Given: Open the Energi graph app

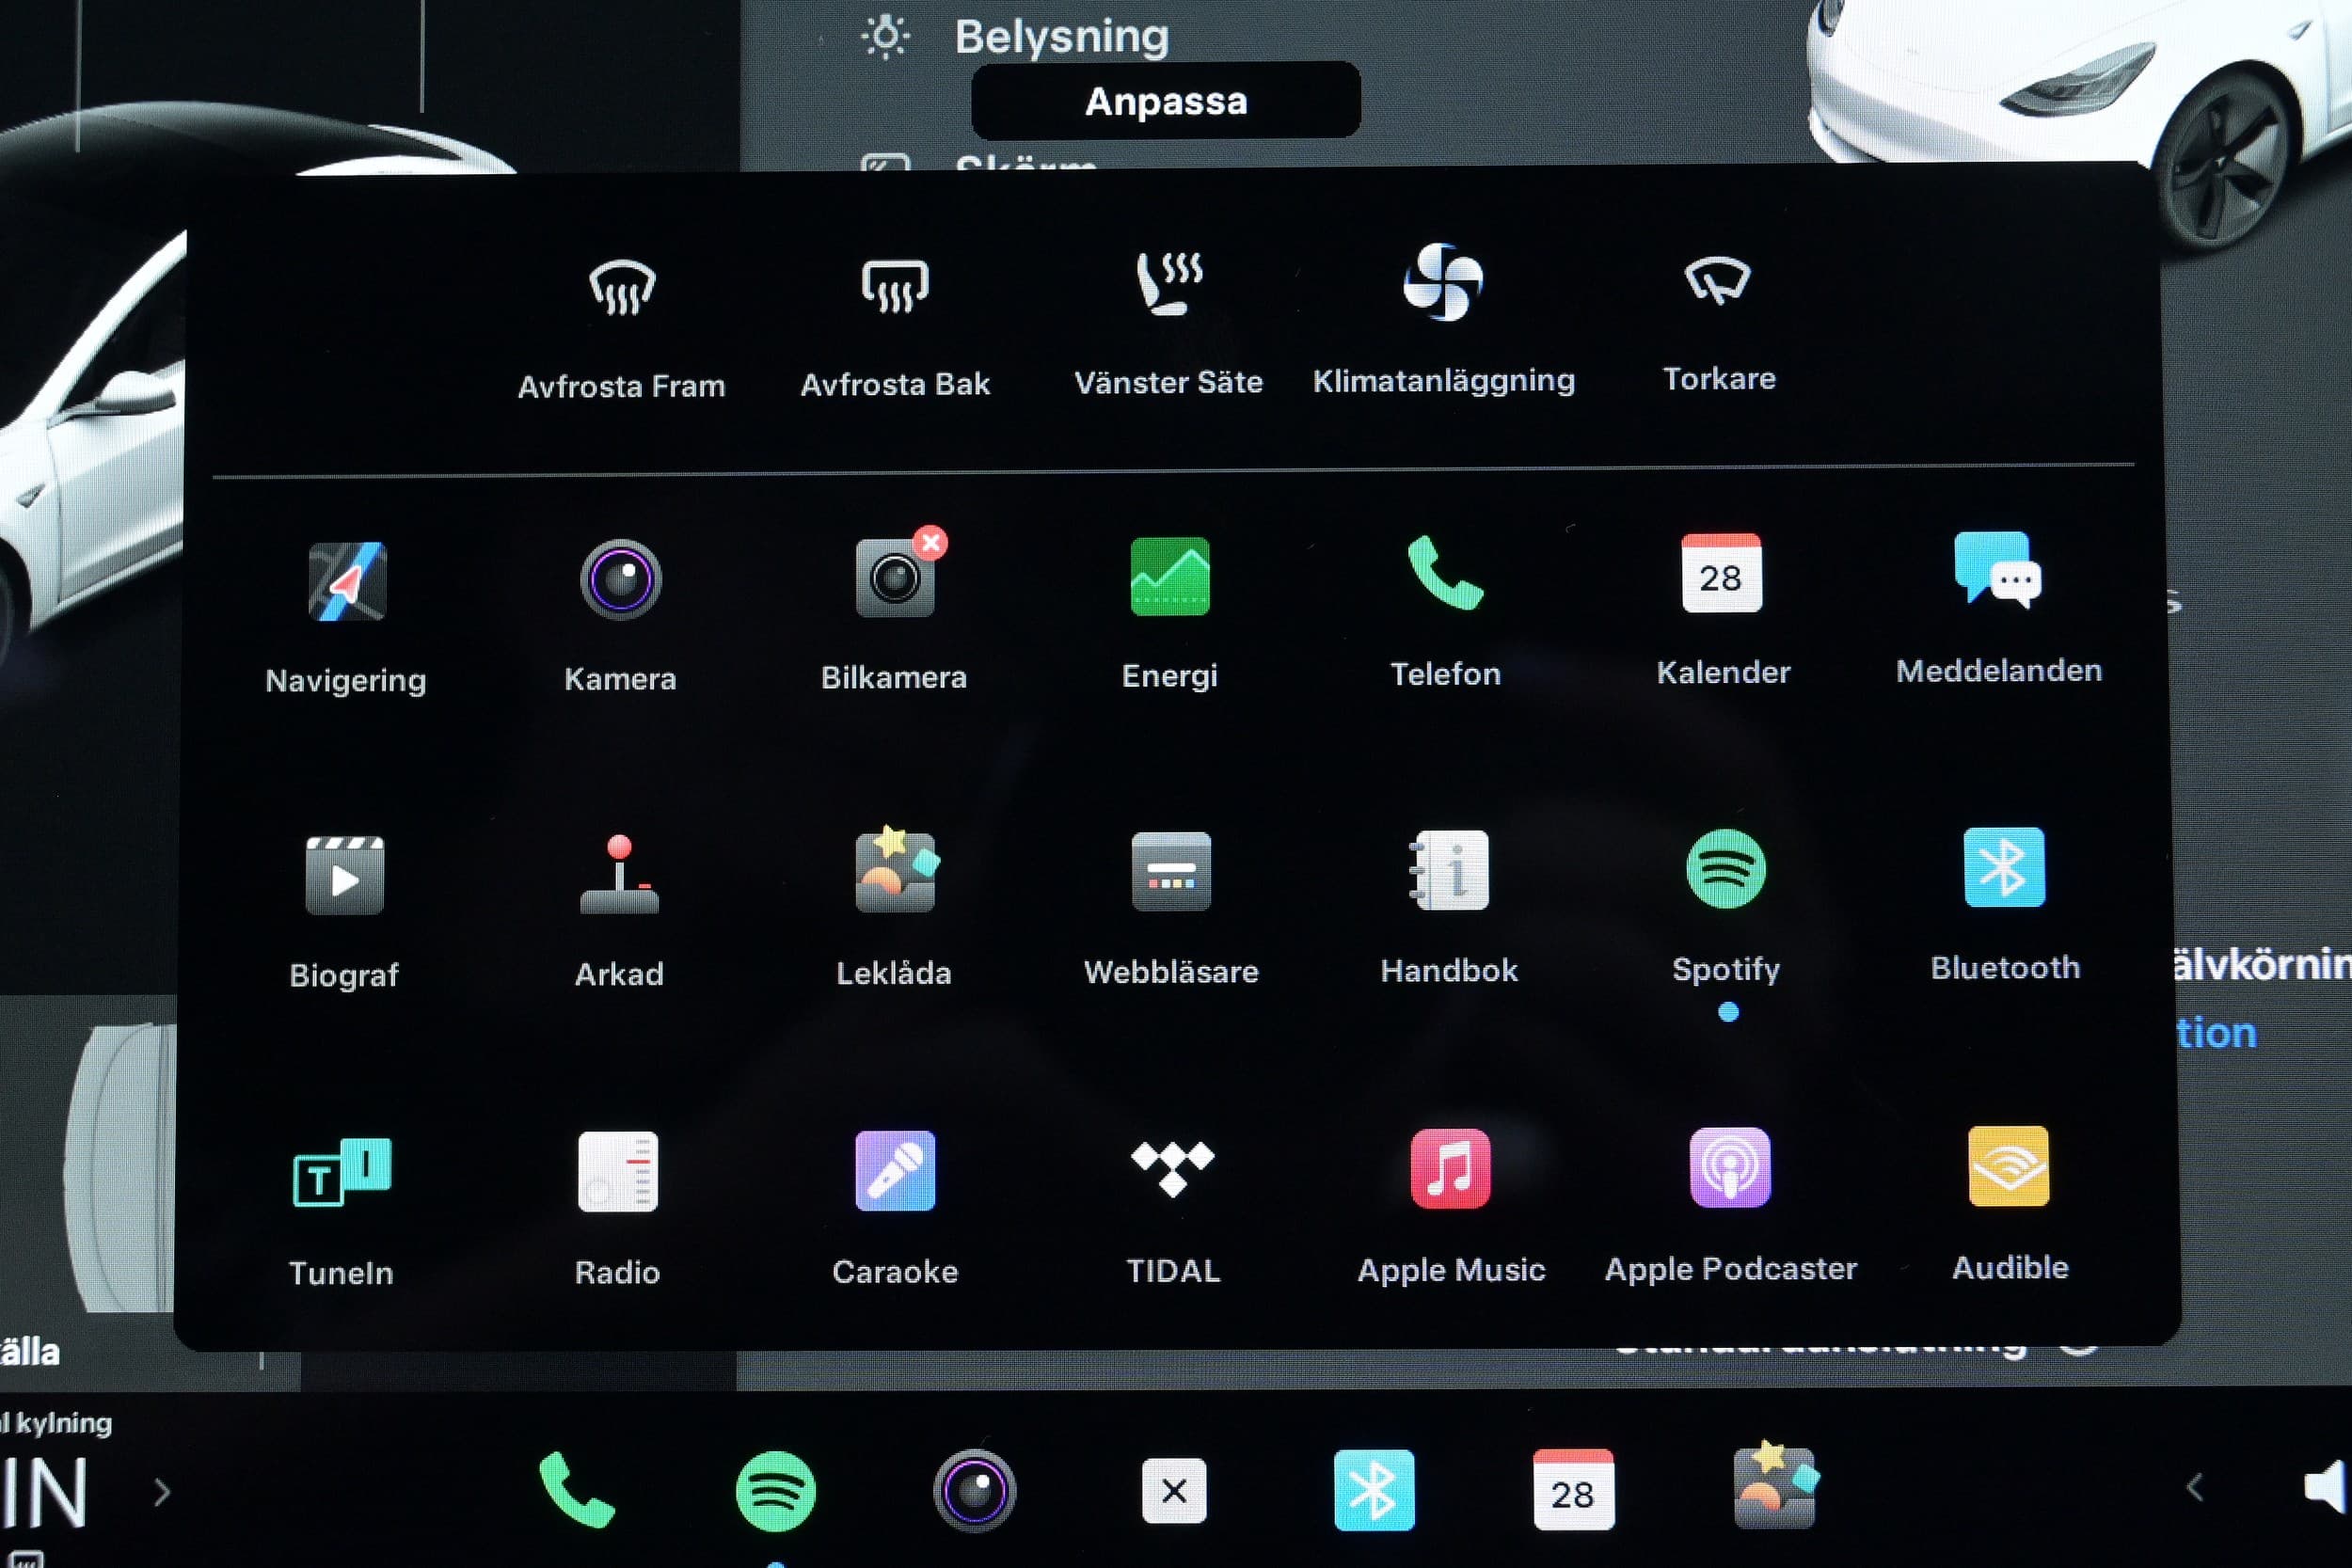Looking at the screenshot, I should [1170, 576].
